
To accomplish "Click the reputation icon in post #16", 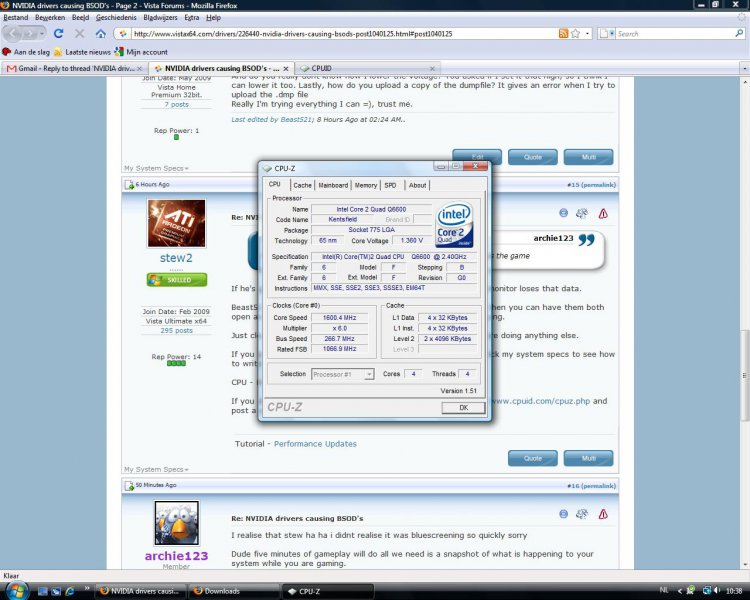I will [582, 514].
